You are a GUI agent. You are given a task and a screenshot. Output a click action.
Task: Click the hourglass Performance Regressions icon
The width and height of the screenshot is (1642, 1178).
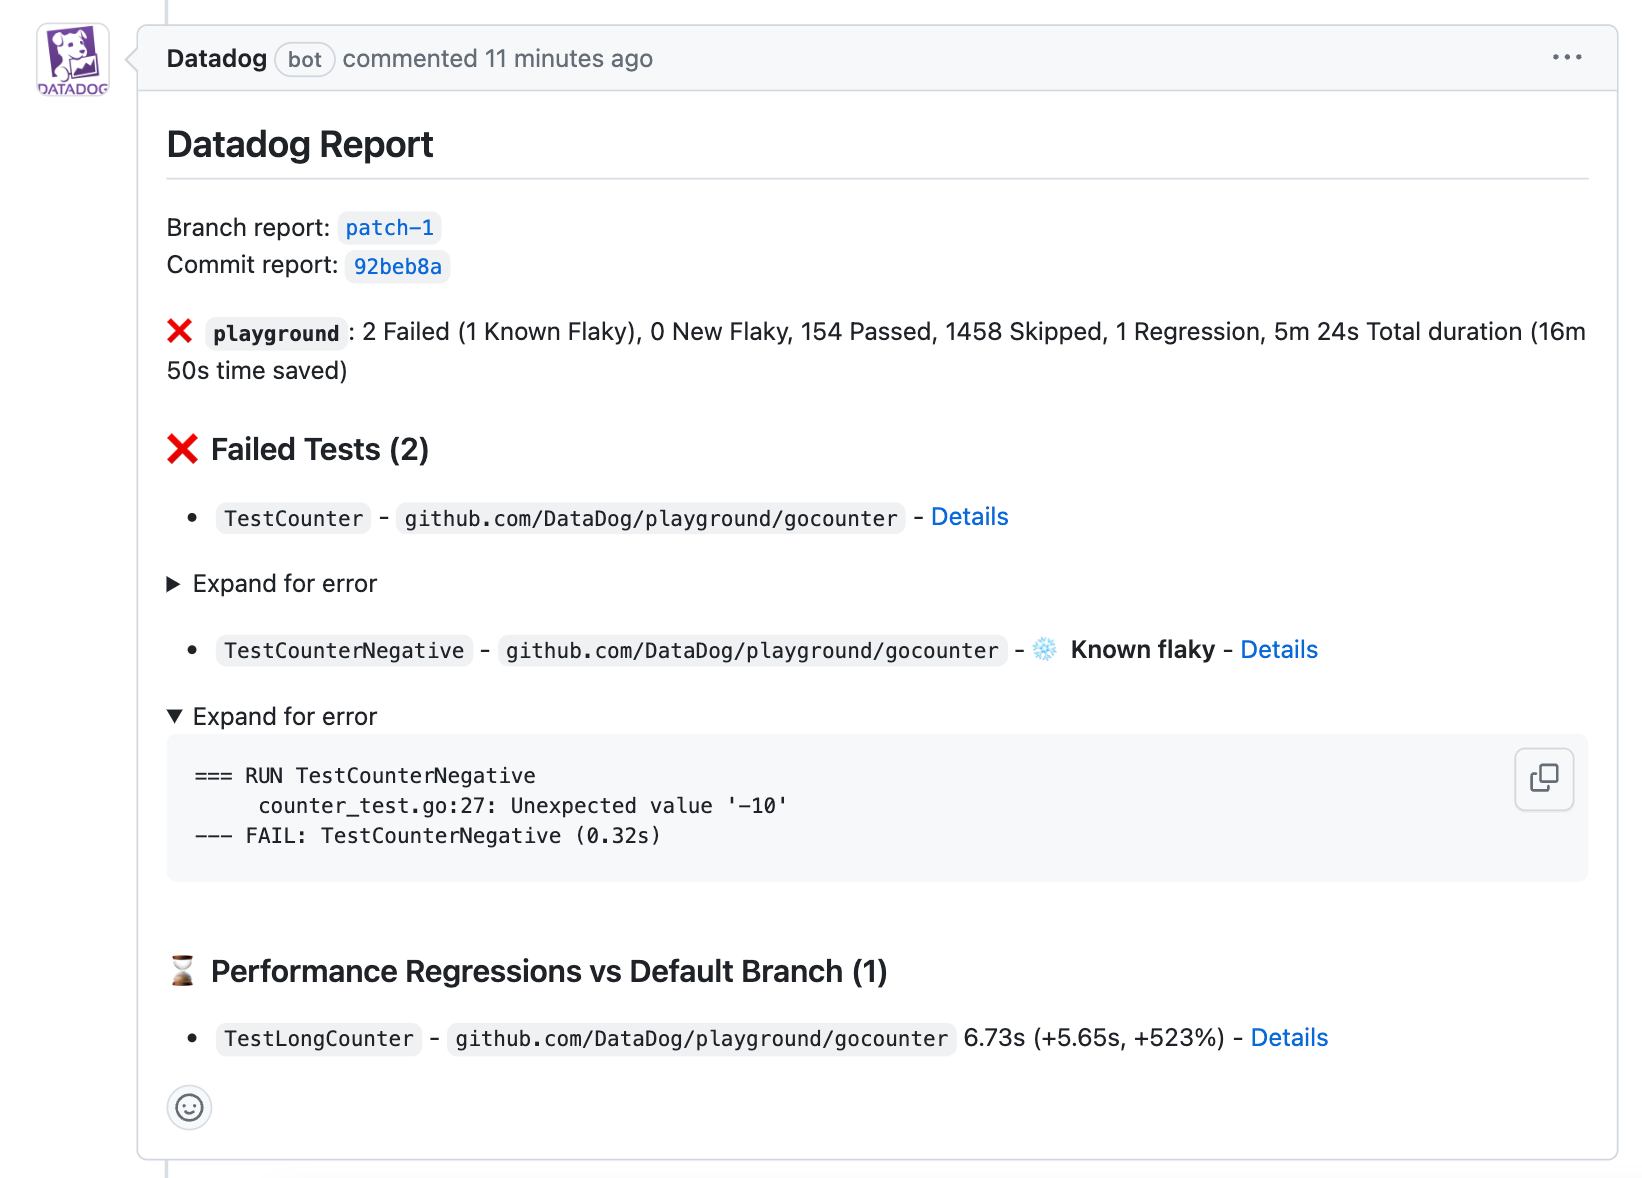click(182, 971)
